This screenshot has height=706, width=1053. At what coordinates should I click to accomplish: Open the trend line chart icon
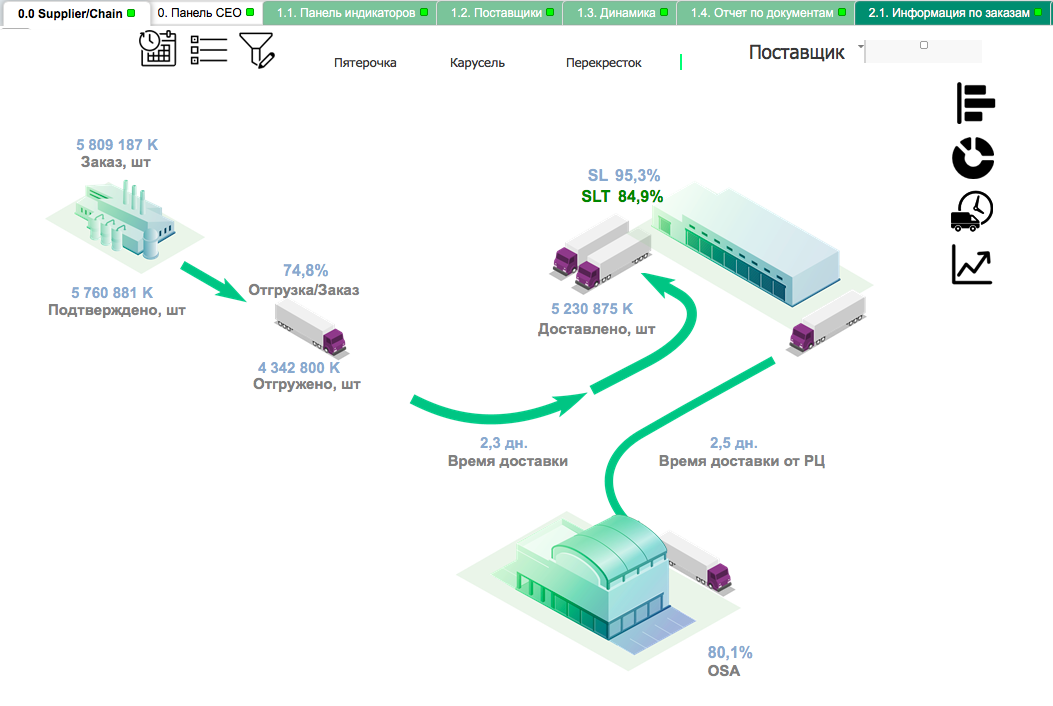972,265
